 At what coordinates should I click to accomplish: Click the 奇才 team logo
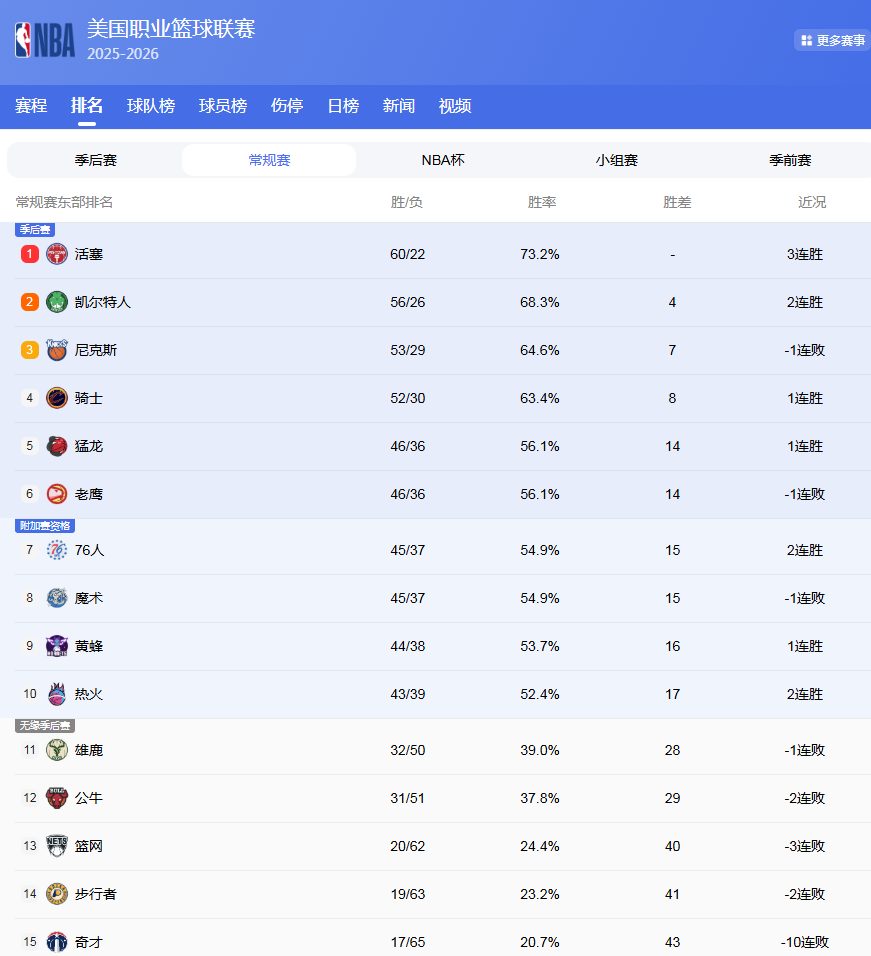click(57, 942)
